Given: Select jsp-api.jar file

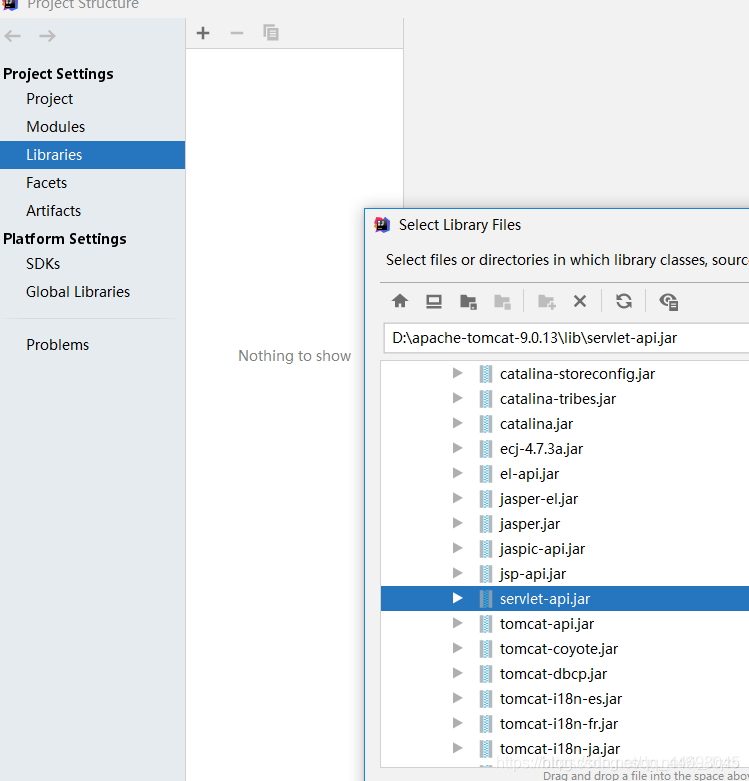Looking at the screenshot, I should pyautogui.click(x=533, y=574).
